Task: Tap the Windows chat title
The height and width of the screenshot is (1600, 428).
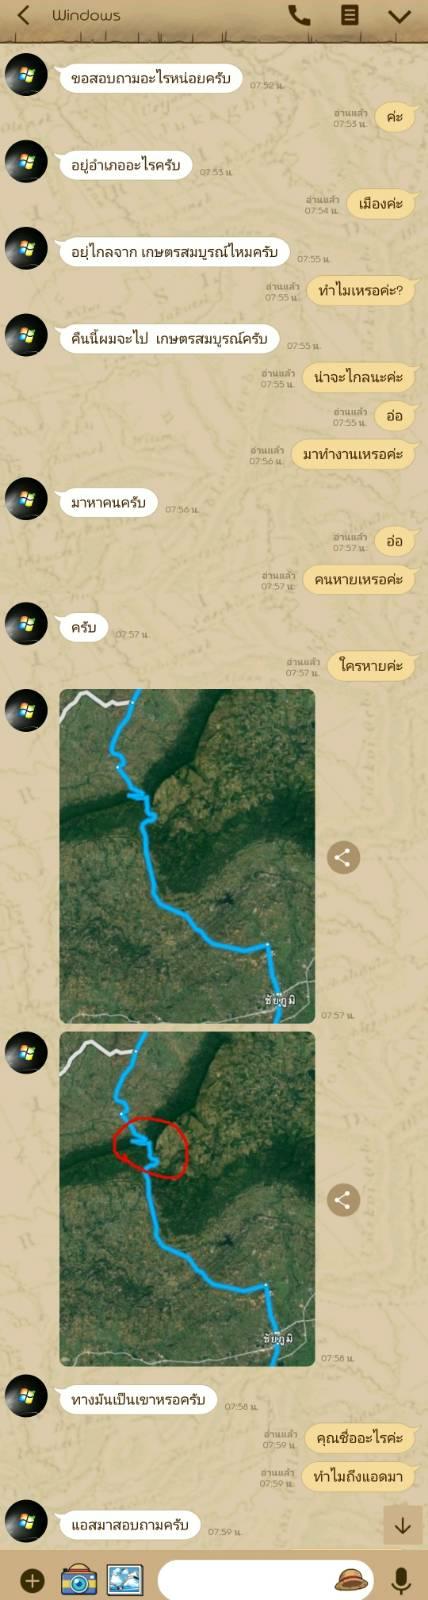Action: point(86,15)
